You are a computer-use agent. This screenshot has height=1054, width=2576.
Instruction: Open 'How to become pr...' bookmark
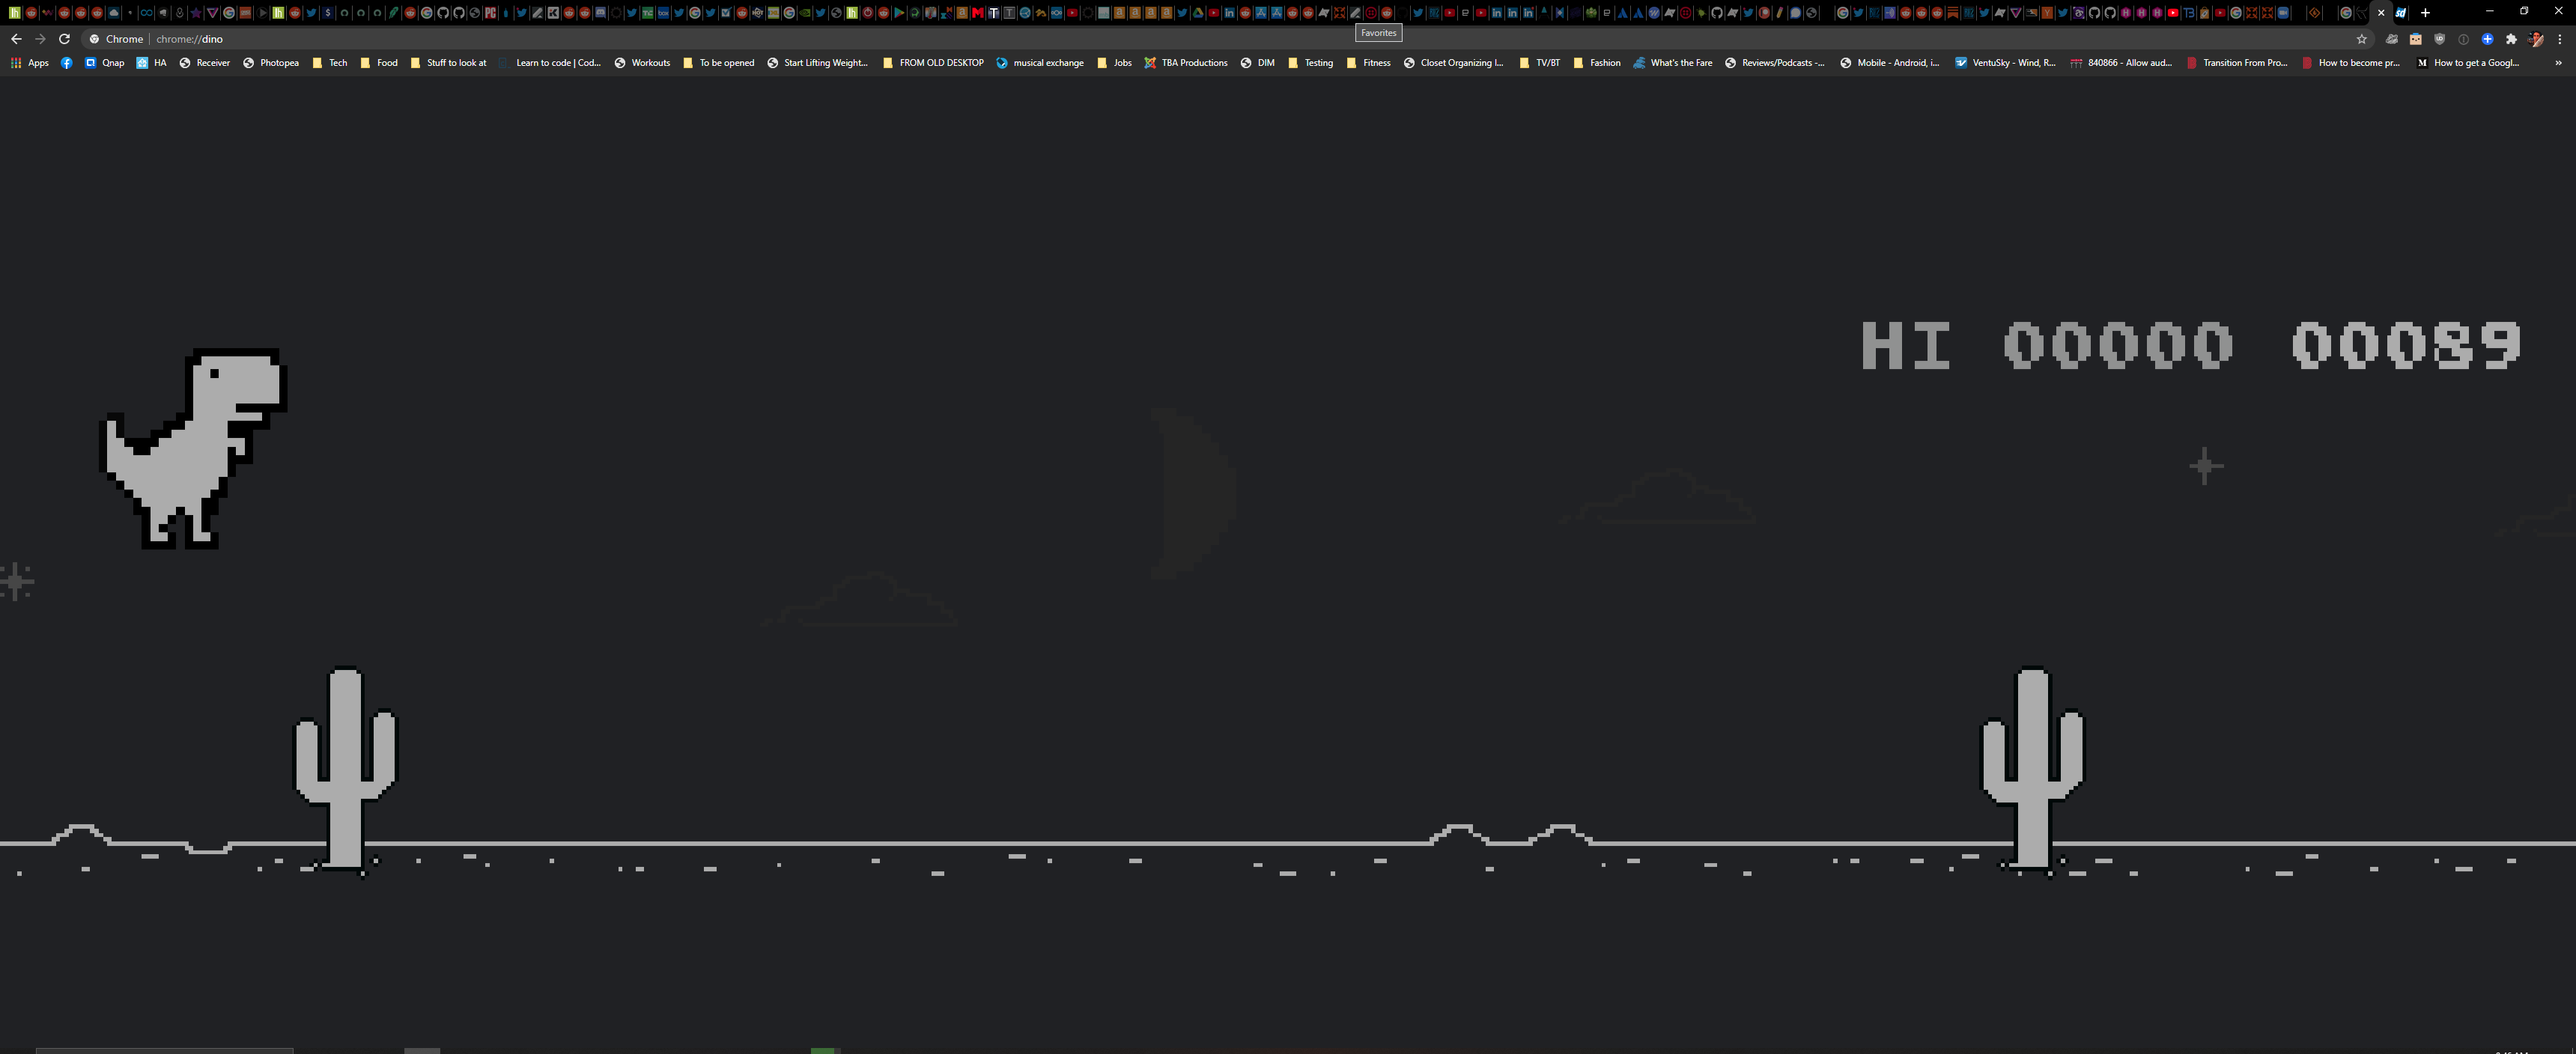2351,63
